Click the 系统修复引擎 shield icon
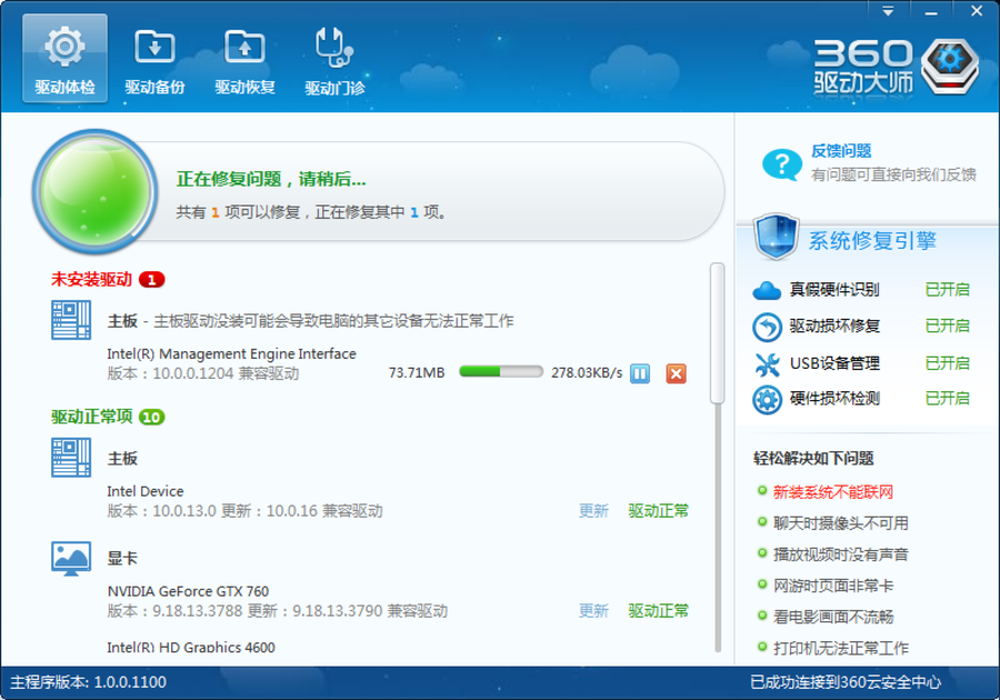Image resolution: width=1000 pixels, height=700 pixels. coord(776,237)
